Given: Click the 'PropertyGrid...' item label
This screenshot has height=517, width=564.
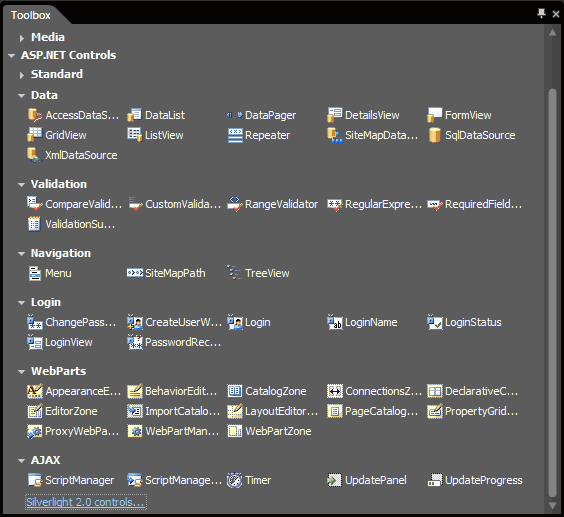Looking at the screenshot, I should click(x=482, y=411).
